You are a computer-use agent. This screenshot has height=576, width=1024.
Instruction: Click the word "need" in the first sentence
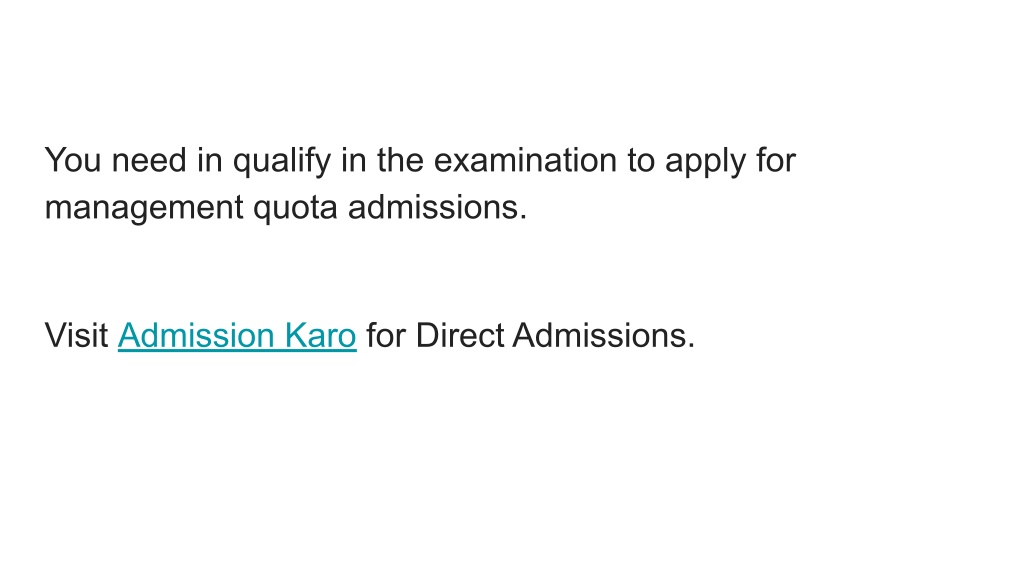149,160
